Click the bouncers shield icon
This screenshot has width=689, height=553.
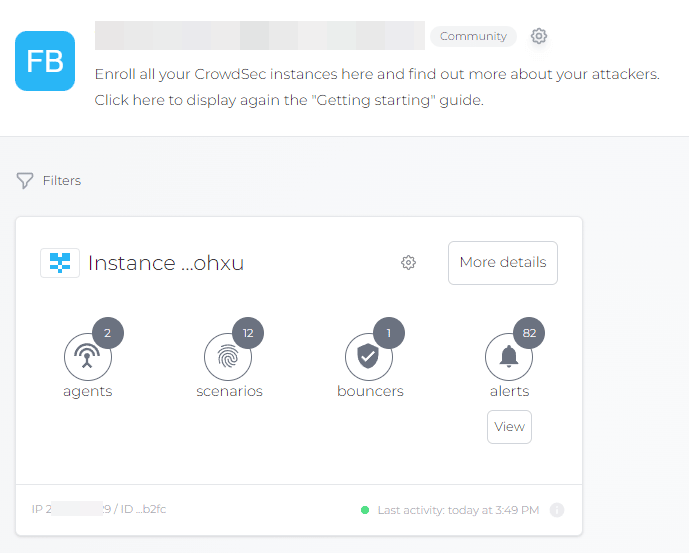pyautogui.click(x=369, y=357)
